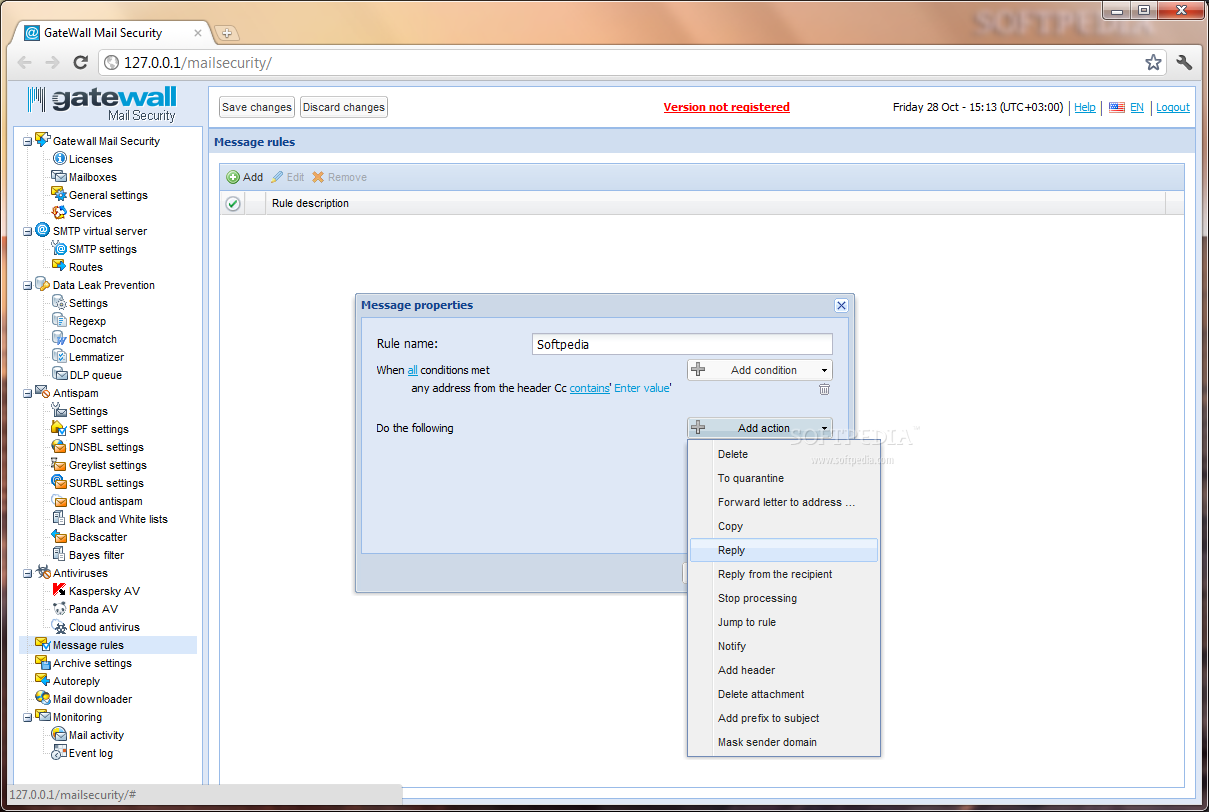This screenshot has width=1209, height=812.
Task: Choose Stop processing action
Action: point(783,598)
